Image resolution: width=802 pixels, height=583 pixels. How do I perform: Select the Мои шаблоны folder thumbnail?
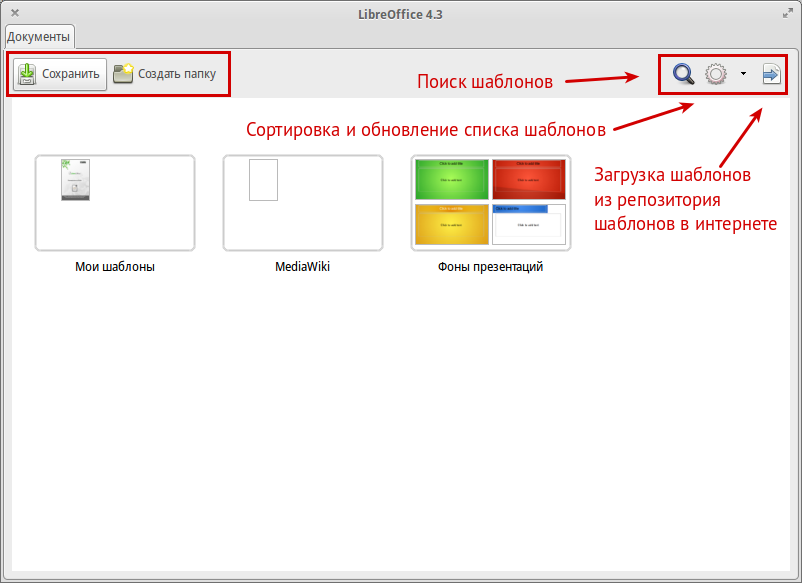pyautogui.click(x=115, y=203)
